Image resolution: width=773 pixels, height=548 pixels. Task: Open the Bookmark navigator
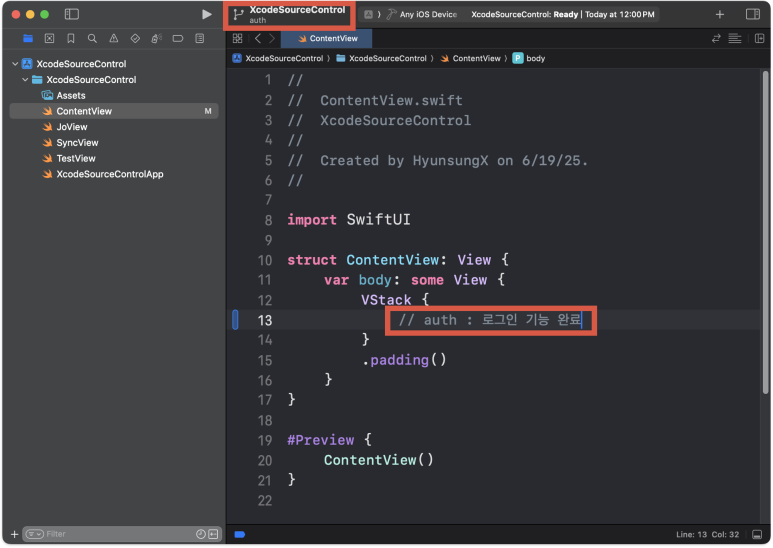(x=71, y=38)
